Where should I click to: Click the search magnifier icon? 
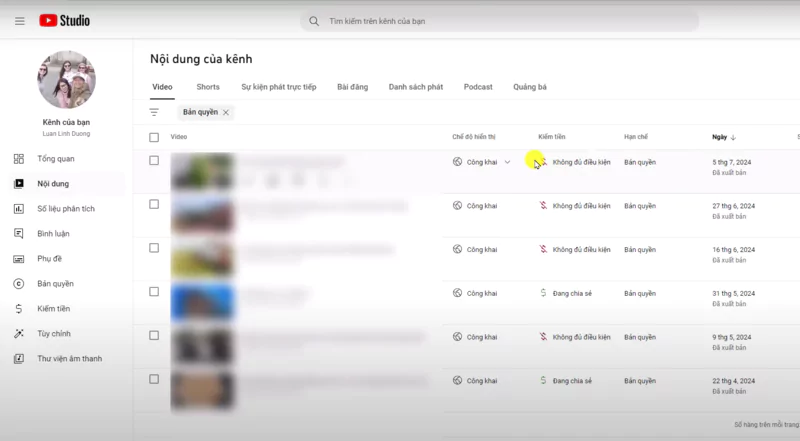(x=314, y=21)
